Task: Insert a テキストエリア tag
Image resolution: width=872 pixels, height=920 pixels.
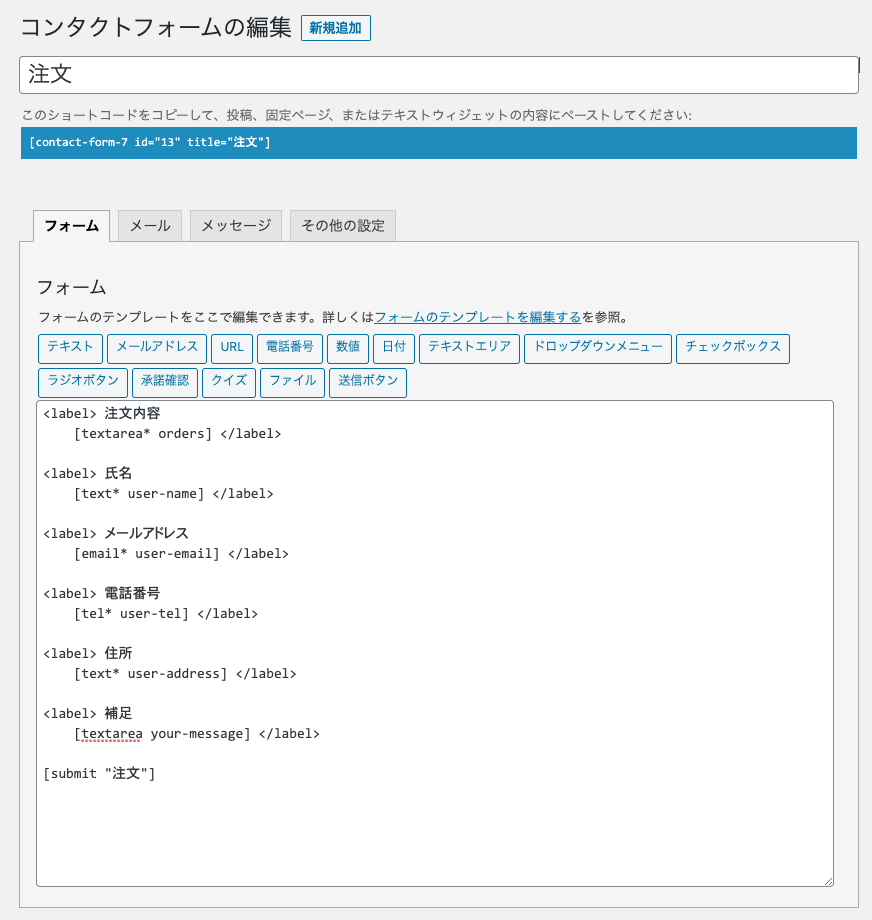Action: point(469,349)
